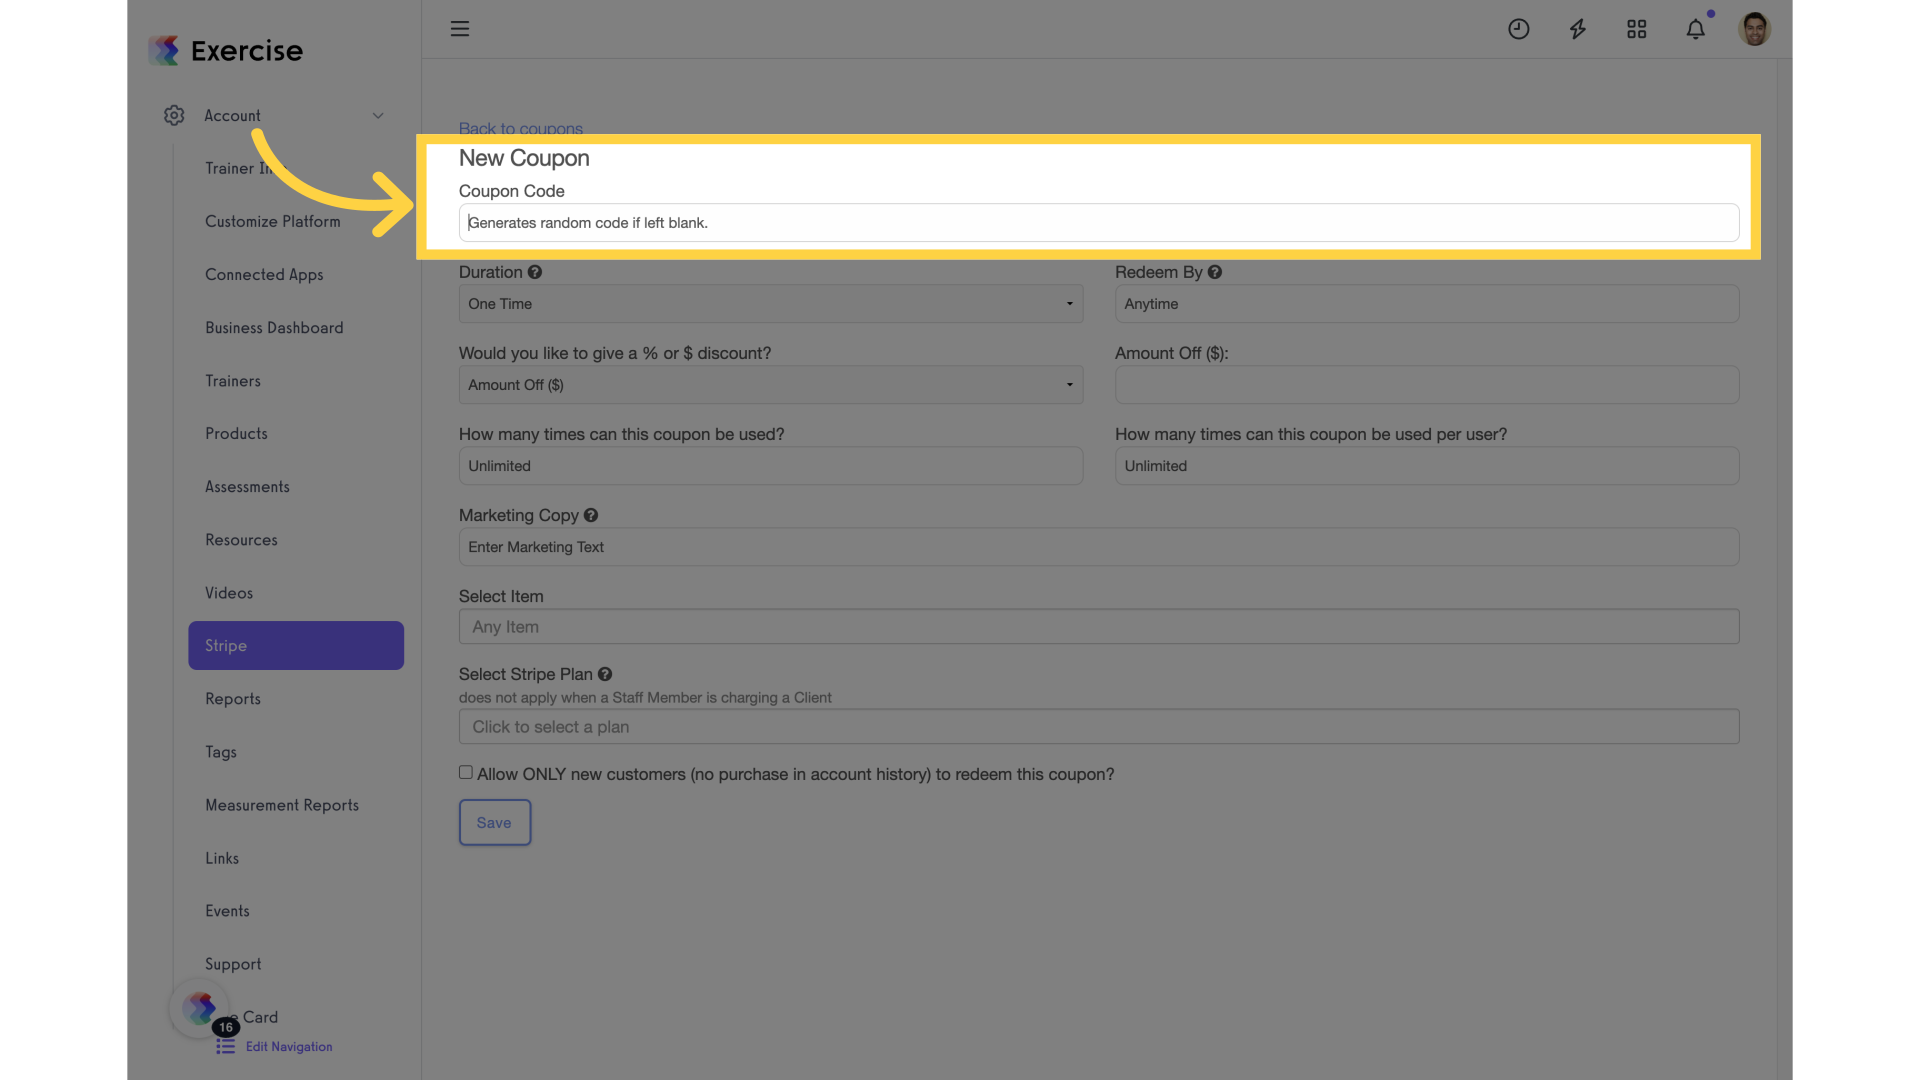This screenshot has width=1920, height=1080.
Task: Click the per user usage Unlimited field
Action: coord(1427,466)
